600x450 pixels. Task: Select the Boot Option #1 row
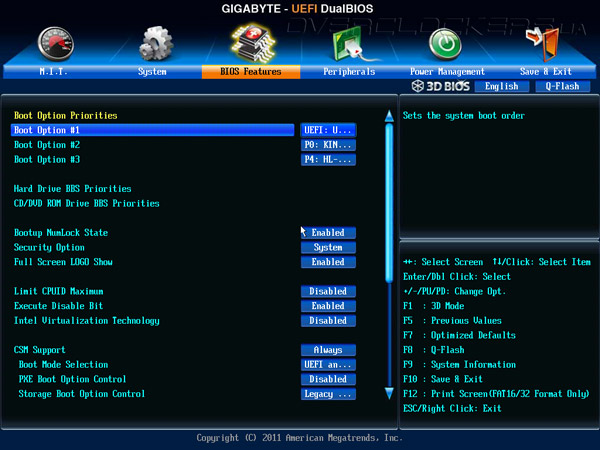click(x=153, y=130)
